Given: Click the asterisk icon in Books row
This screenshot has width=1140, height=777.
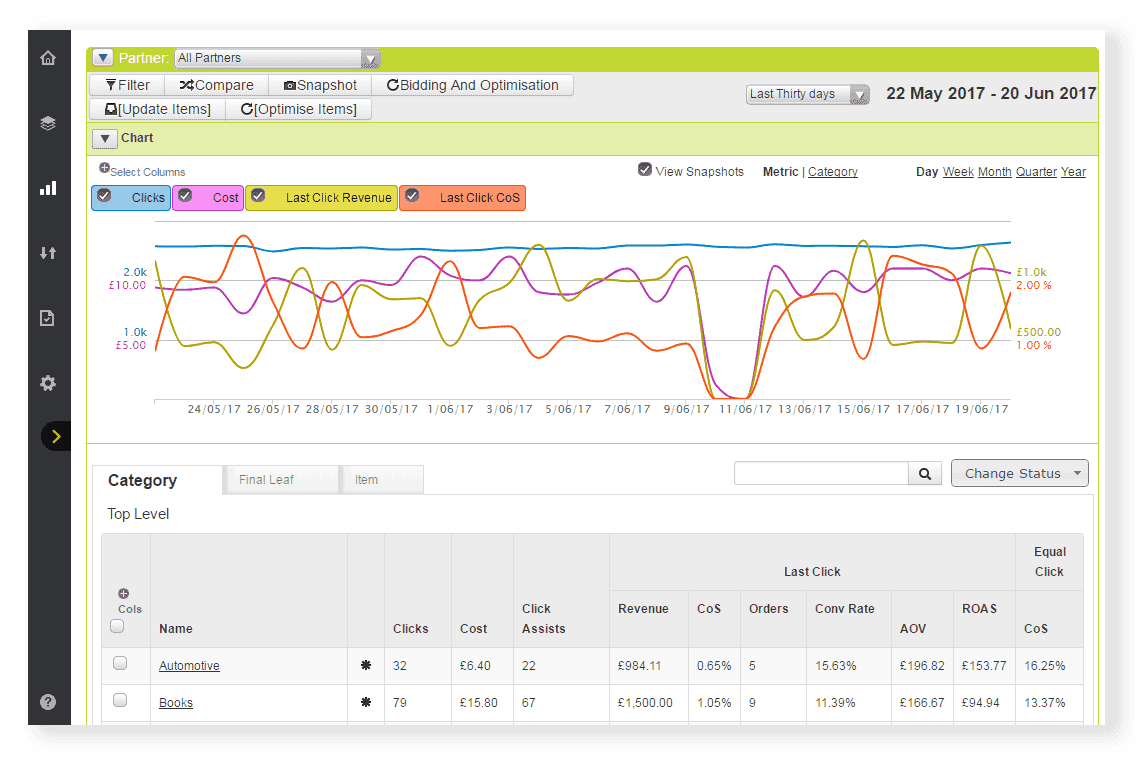Looking at the screenshot, I should [366, 702].
